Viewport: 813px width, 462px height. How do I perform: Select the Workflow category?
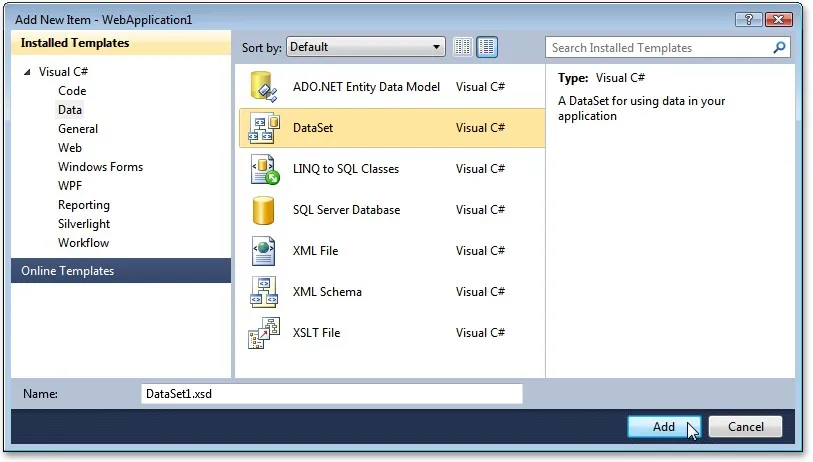click(x=83, y=243)
